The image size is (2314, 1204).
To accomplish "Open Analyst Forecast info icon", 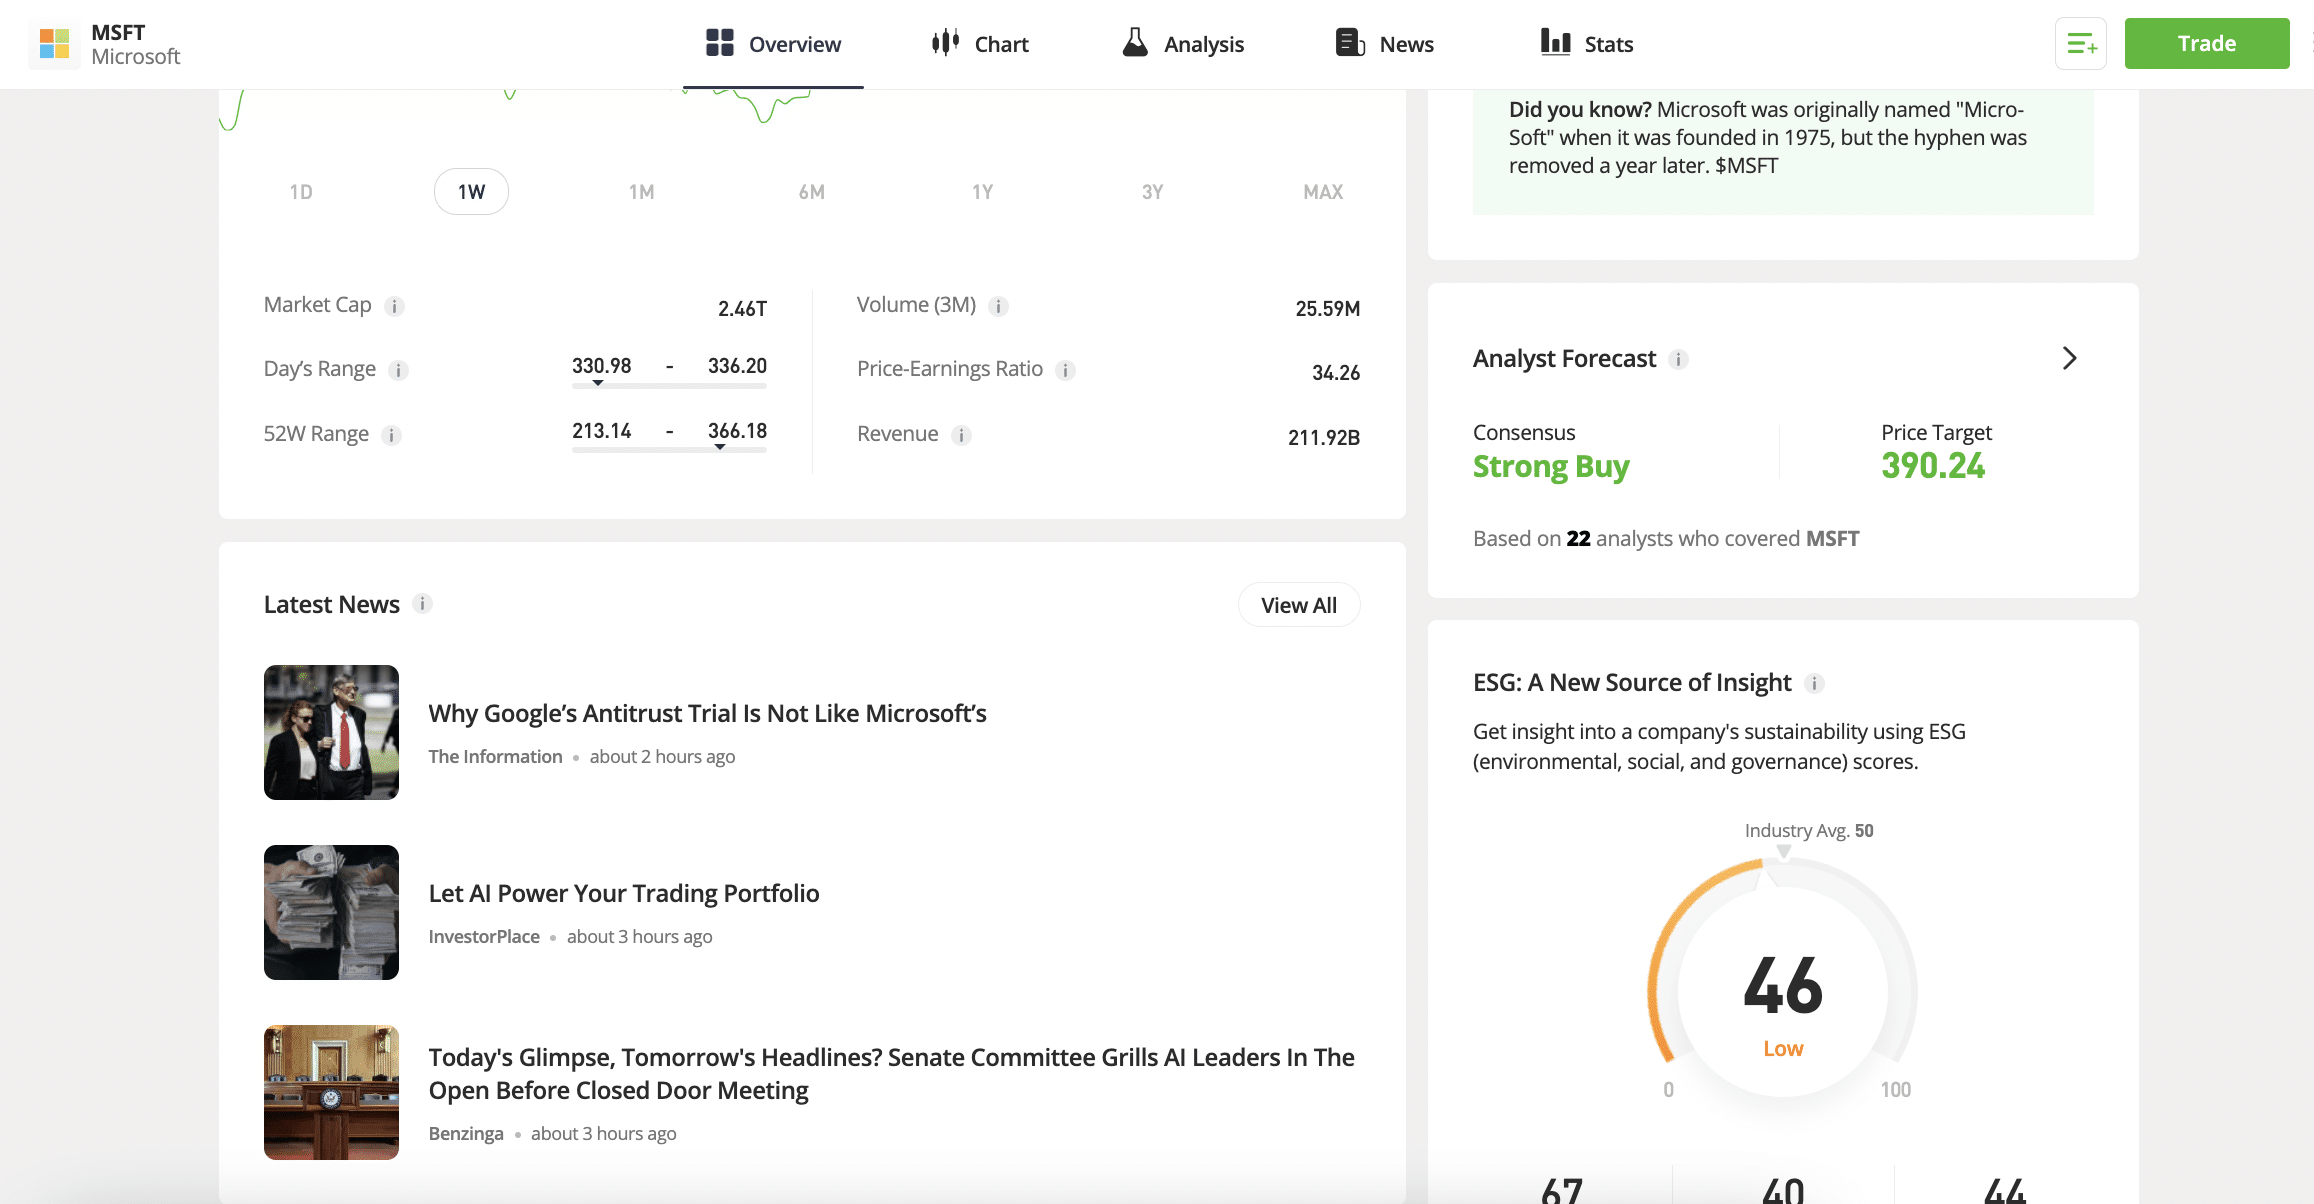I will pyautogui.click(x=1679, y=359).
